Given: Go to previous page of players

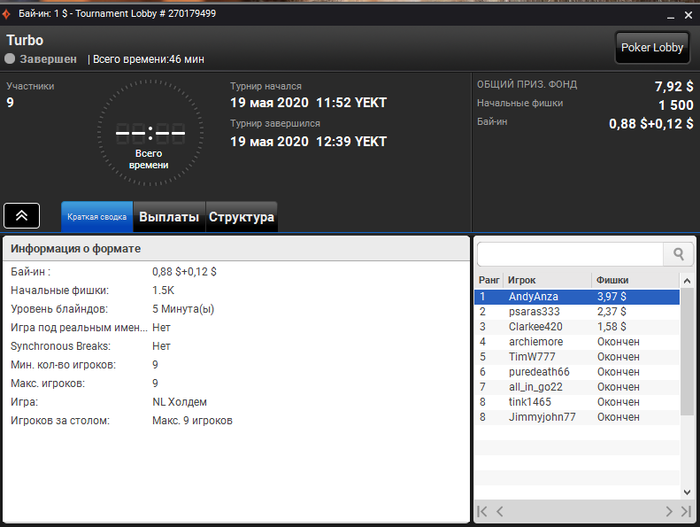Looking at the screenshot, I should click(x=500, y=511).
